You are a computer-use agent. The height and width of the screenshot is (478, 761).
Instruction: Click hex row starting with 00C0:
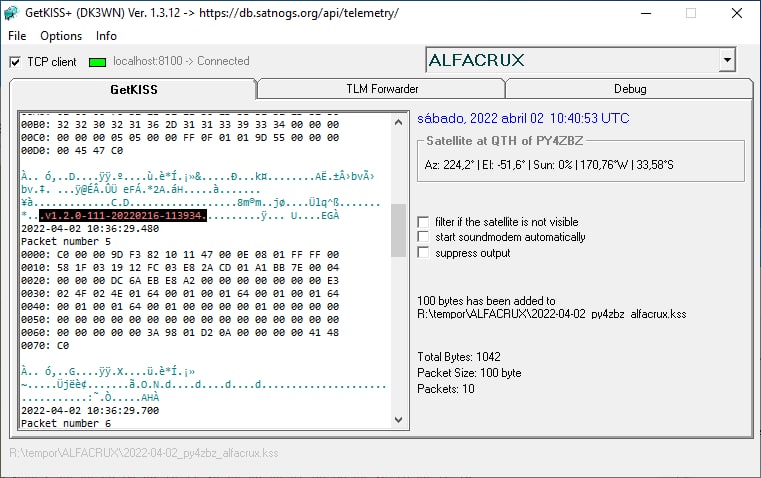coord(180,138)
